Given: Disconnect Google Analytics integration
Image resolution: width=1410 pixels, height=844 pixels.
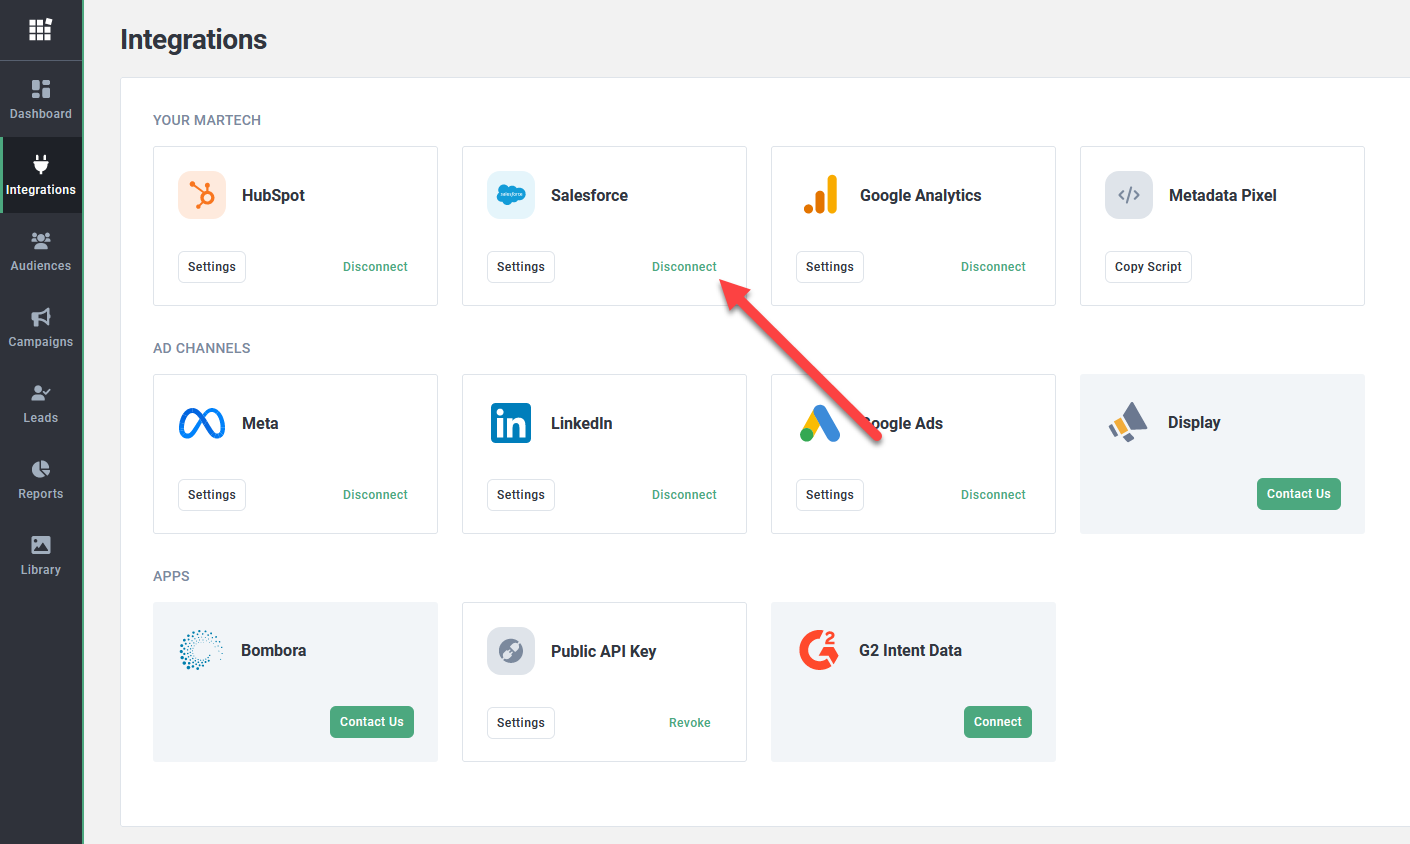Looking at the screenshot, I should [x=993, y=267].
